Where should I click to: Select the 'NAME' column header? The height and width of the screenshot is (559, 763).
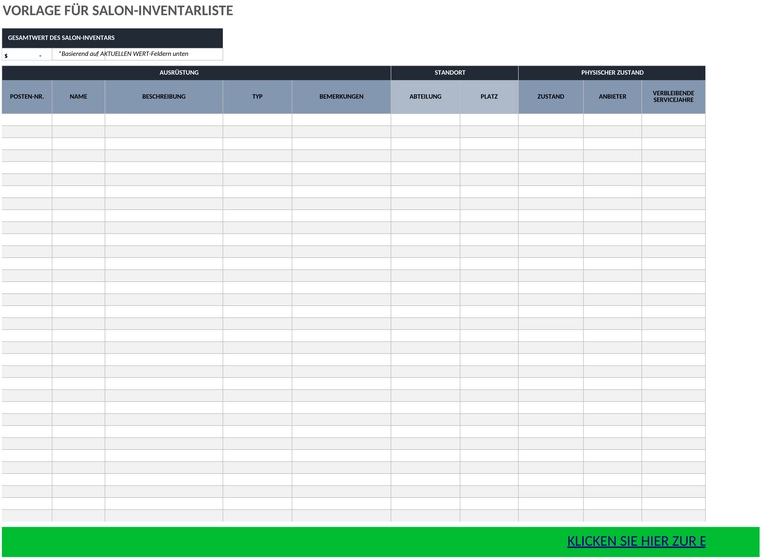(78, 97)
